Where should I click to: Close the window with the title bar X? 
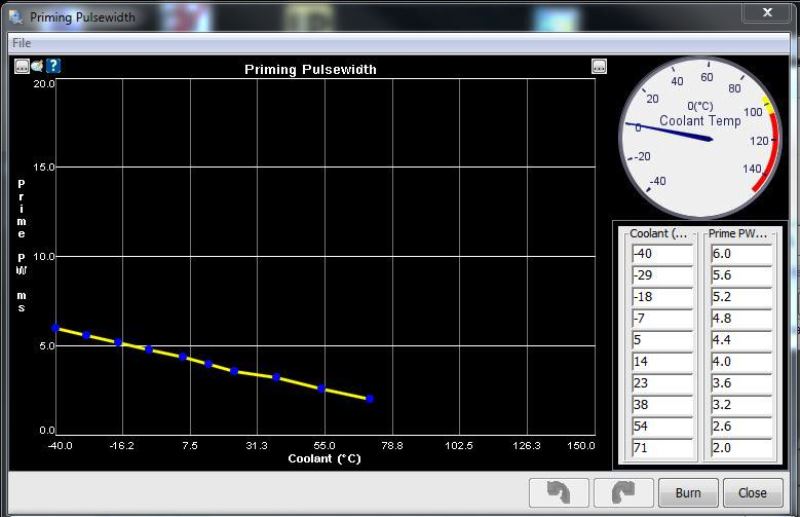click(x=767, y=14)
